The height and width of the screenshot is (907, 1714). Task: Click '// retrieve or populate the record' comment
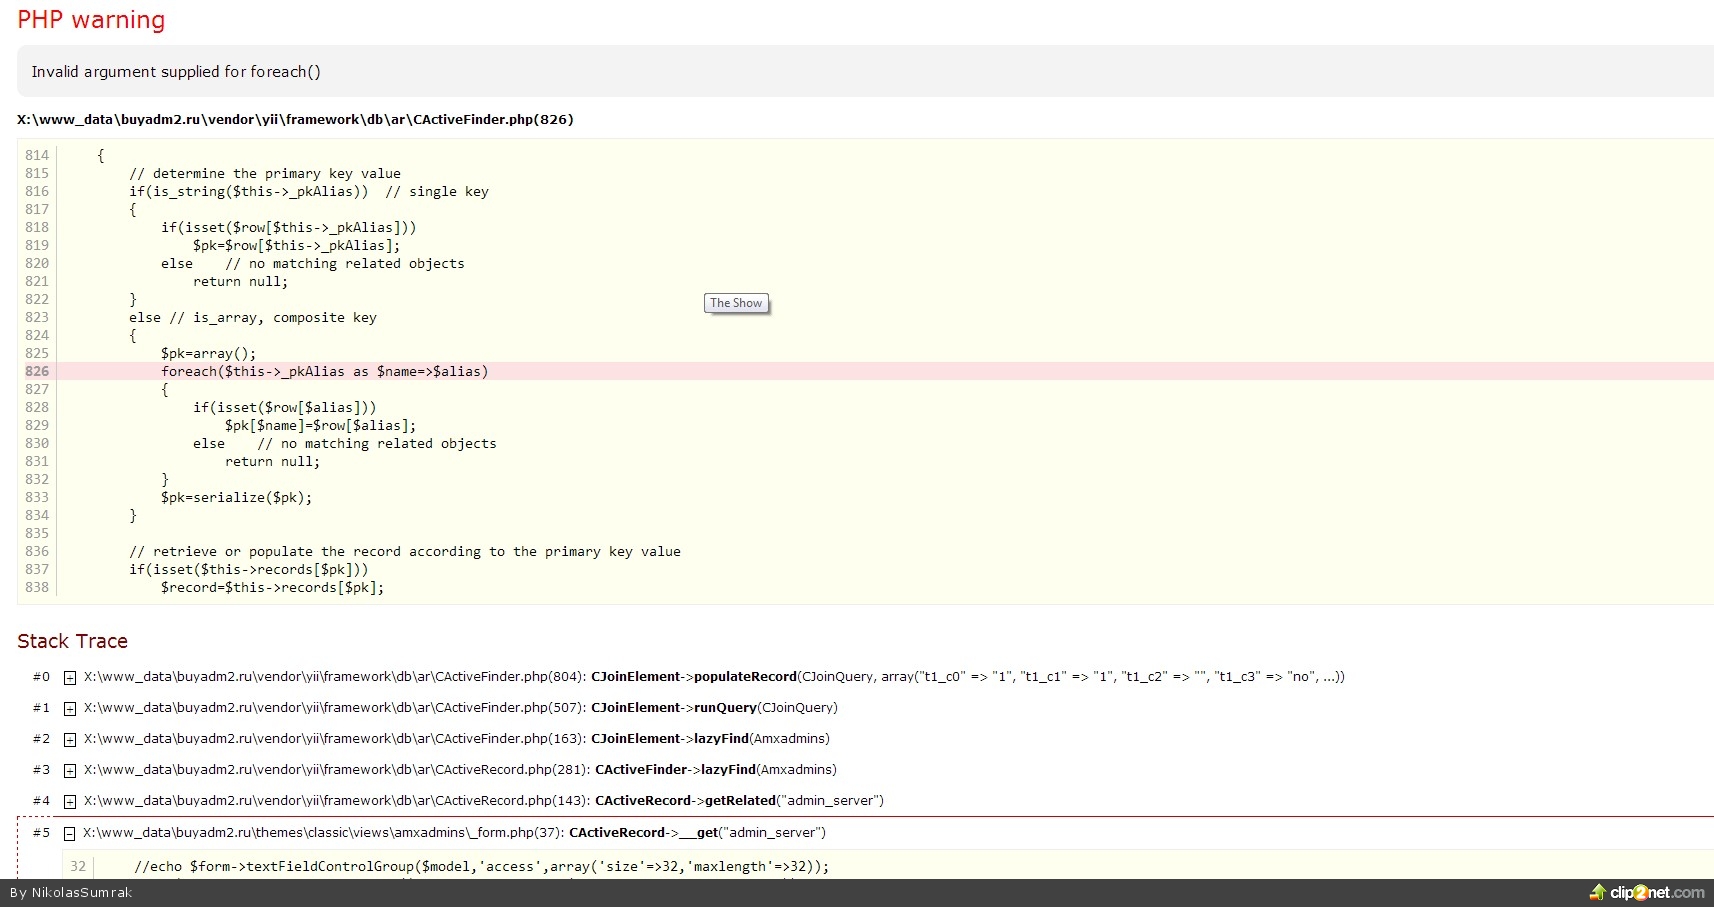pyautogui.click(x=405, y=551)
